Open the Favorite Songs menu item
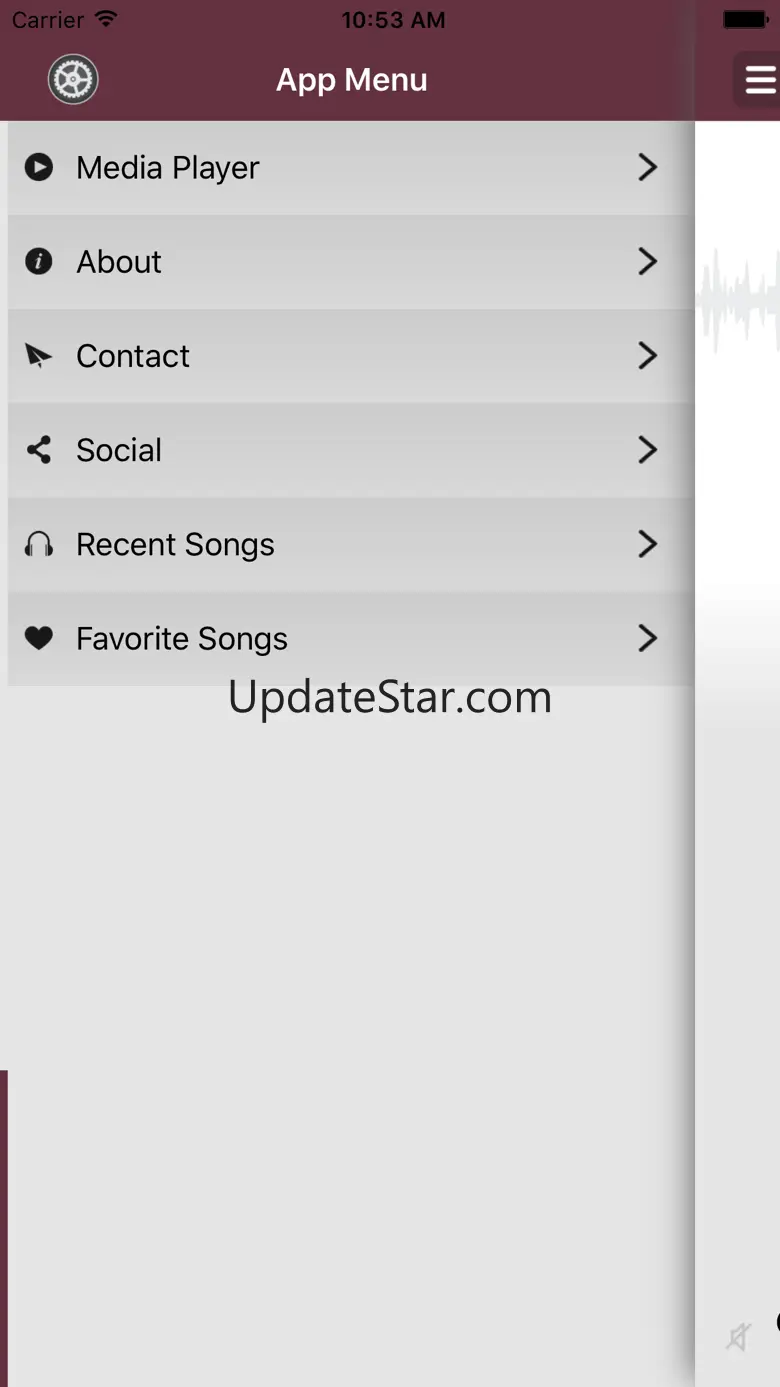Viewport: 780px width, 1387px height. coord(351,638)
